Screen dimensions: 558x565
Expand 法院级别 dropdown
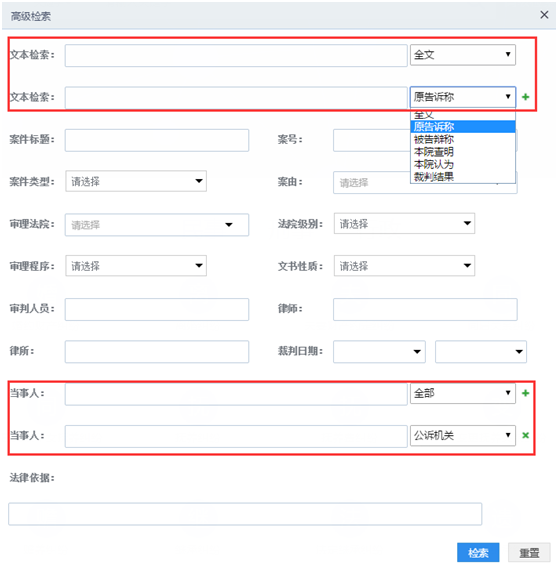pos(404,224)
